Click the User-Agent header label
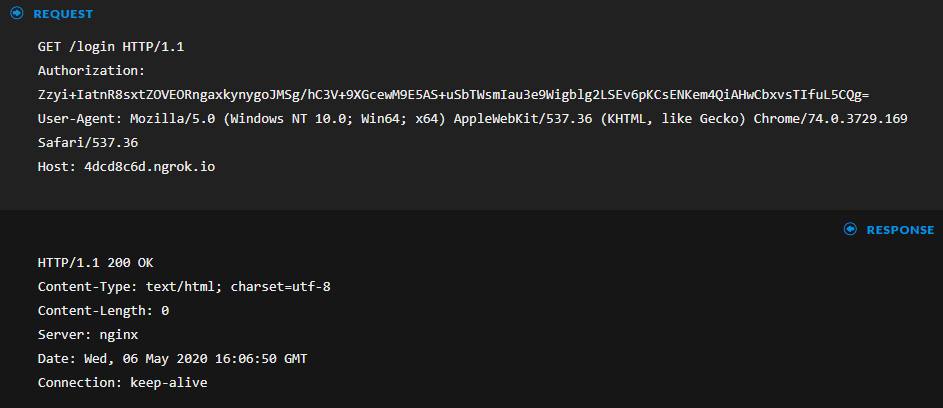The image size is (943, 408). click(x=75, y=118)
